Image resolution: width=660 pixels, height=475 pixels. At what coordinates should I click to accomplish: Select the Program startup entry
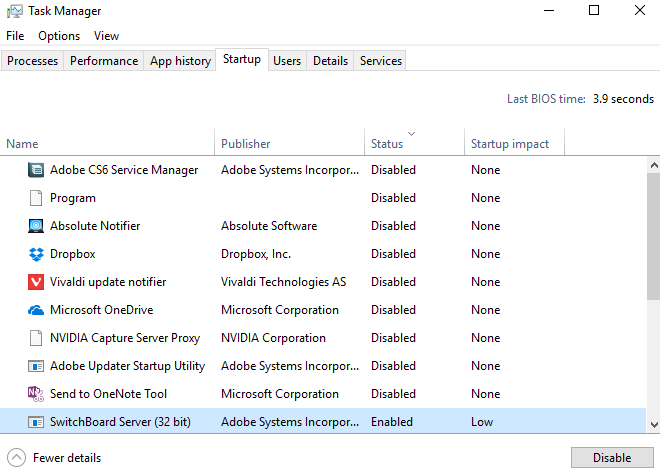pos(323,198)
